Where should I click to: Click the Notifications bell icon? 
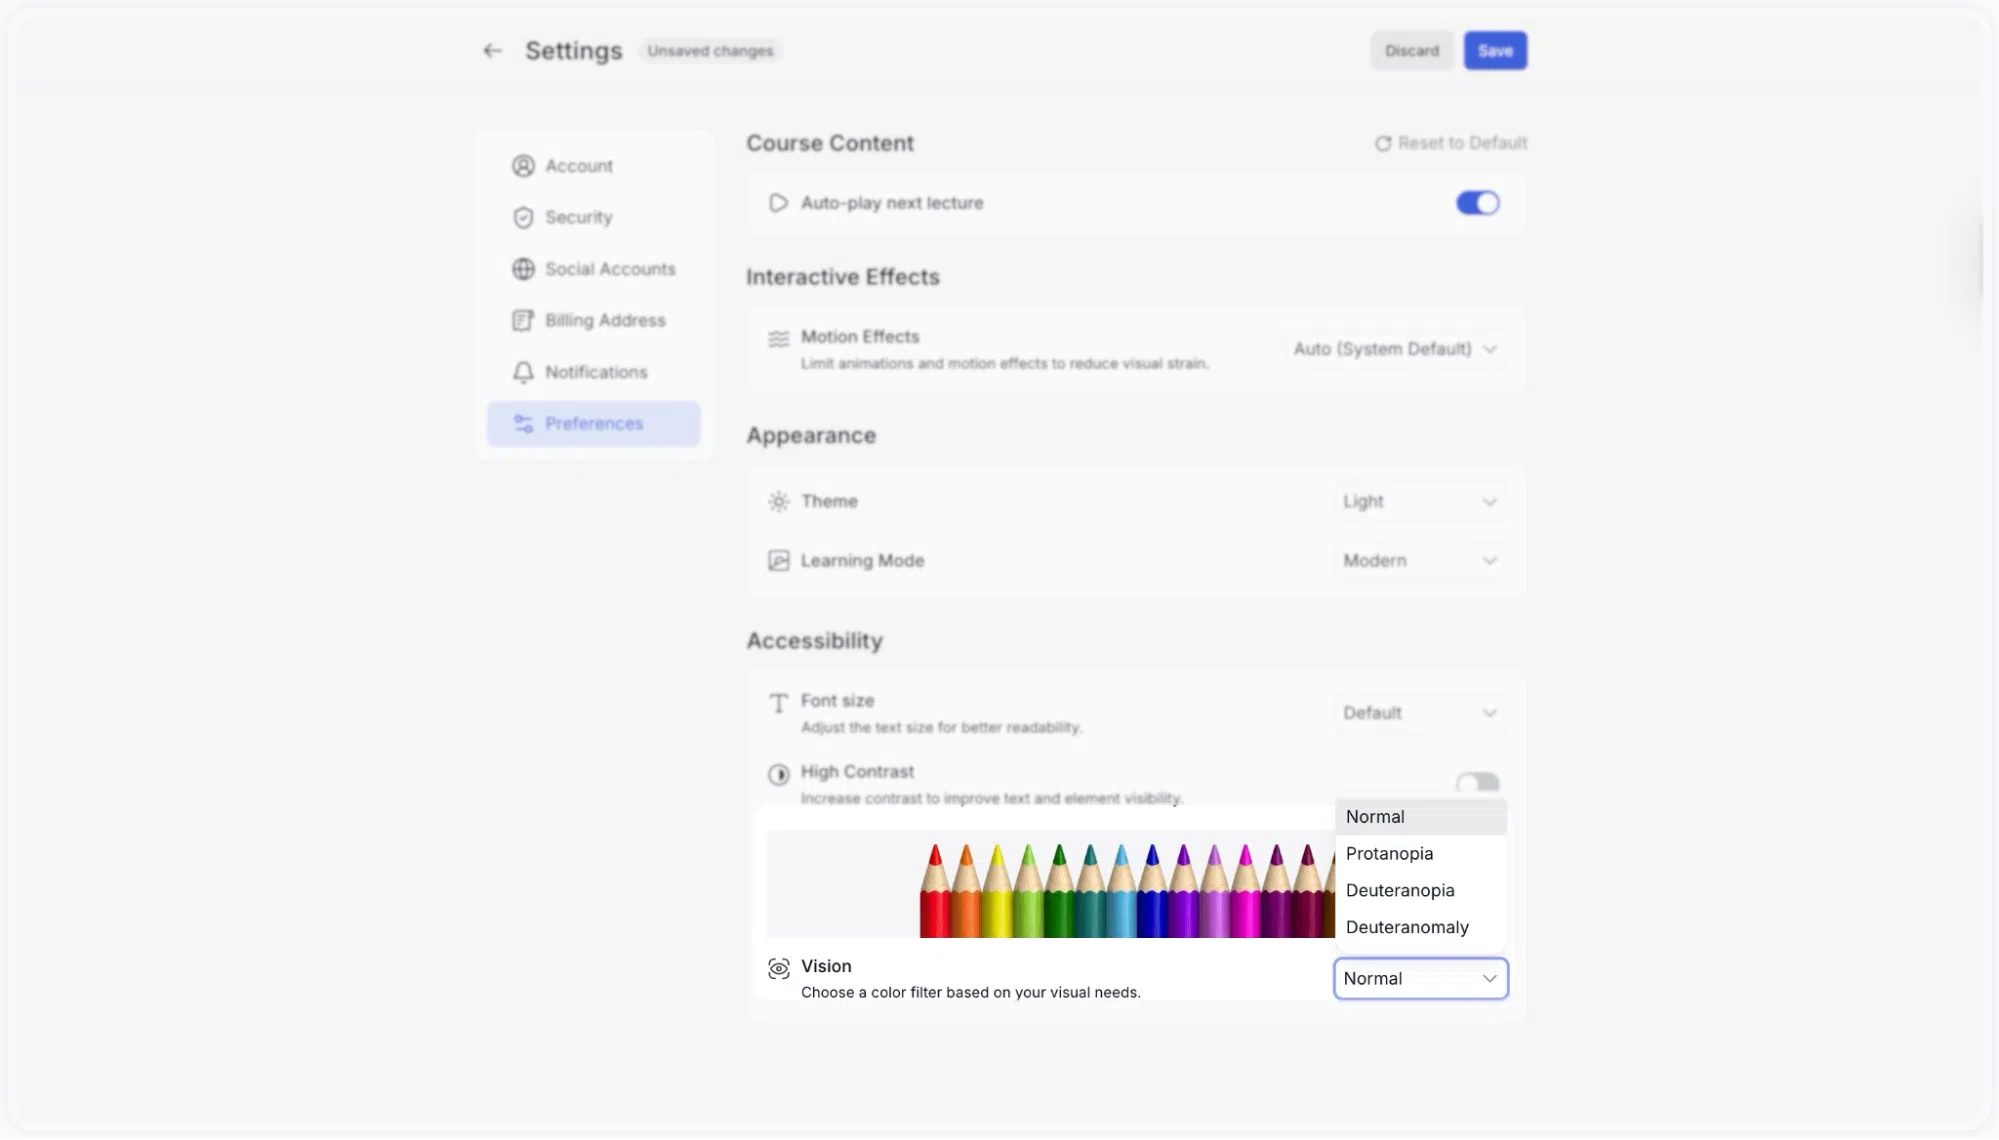coord(523,372)
